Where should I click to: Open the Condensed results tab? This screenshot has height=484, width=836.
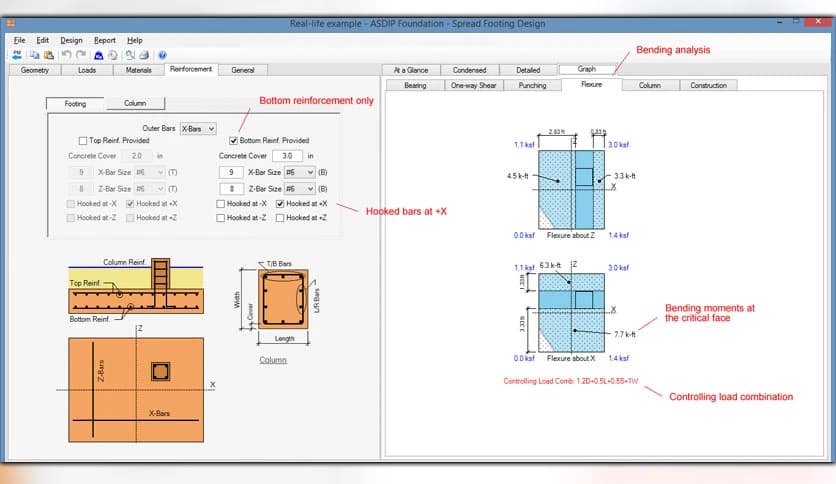(470, 70)
